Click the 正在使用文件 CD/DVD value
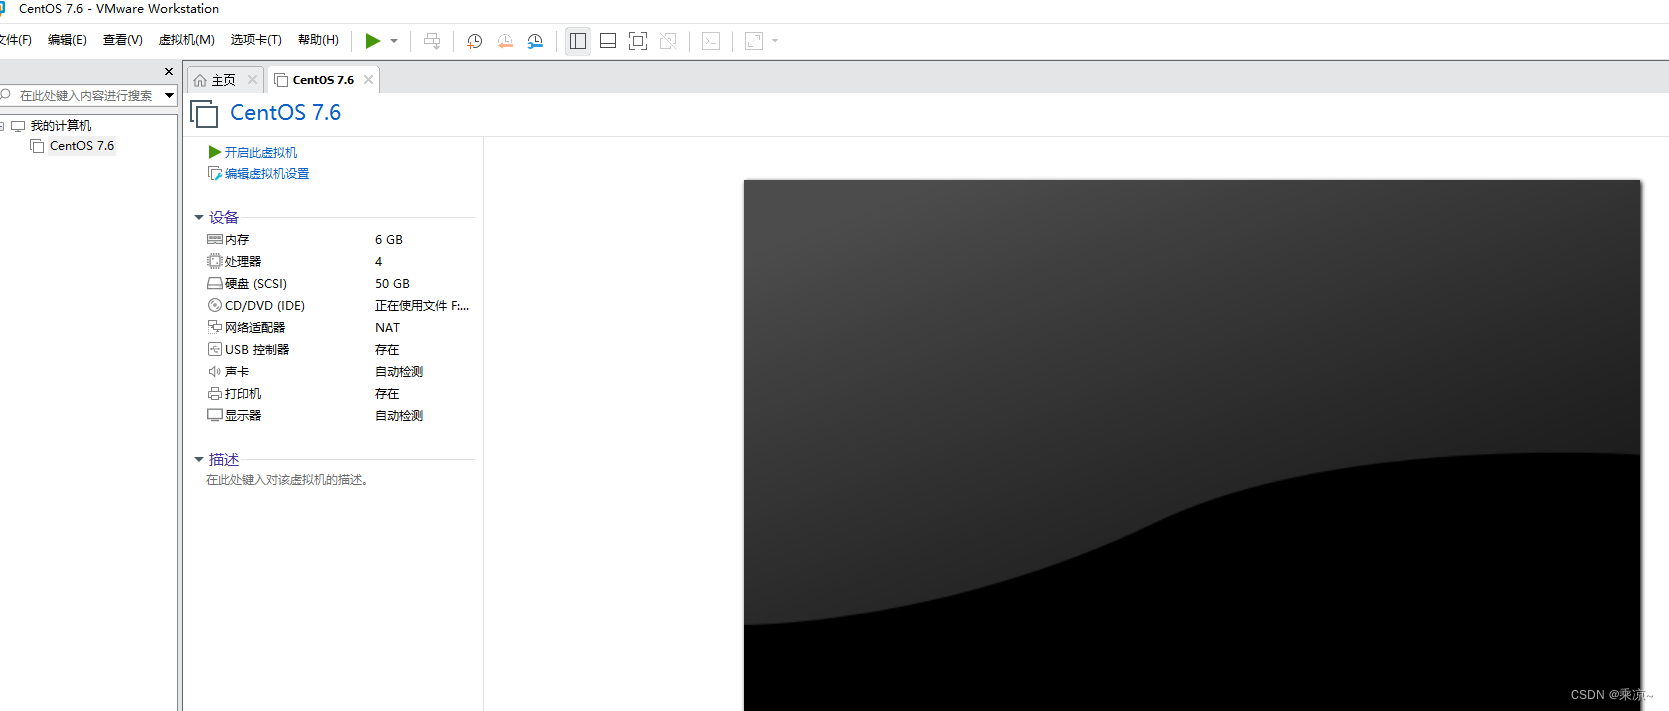The image size is (1669, 711). coord(422,306)
